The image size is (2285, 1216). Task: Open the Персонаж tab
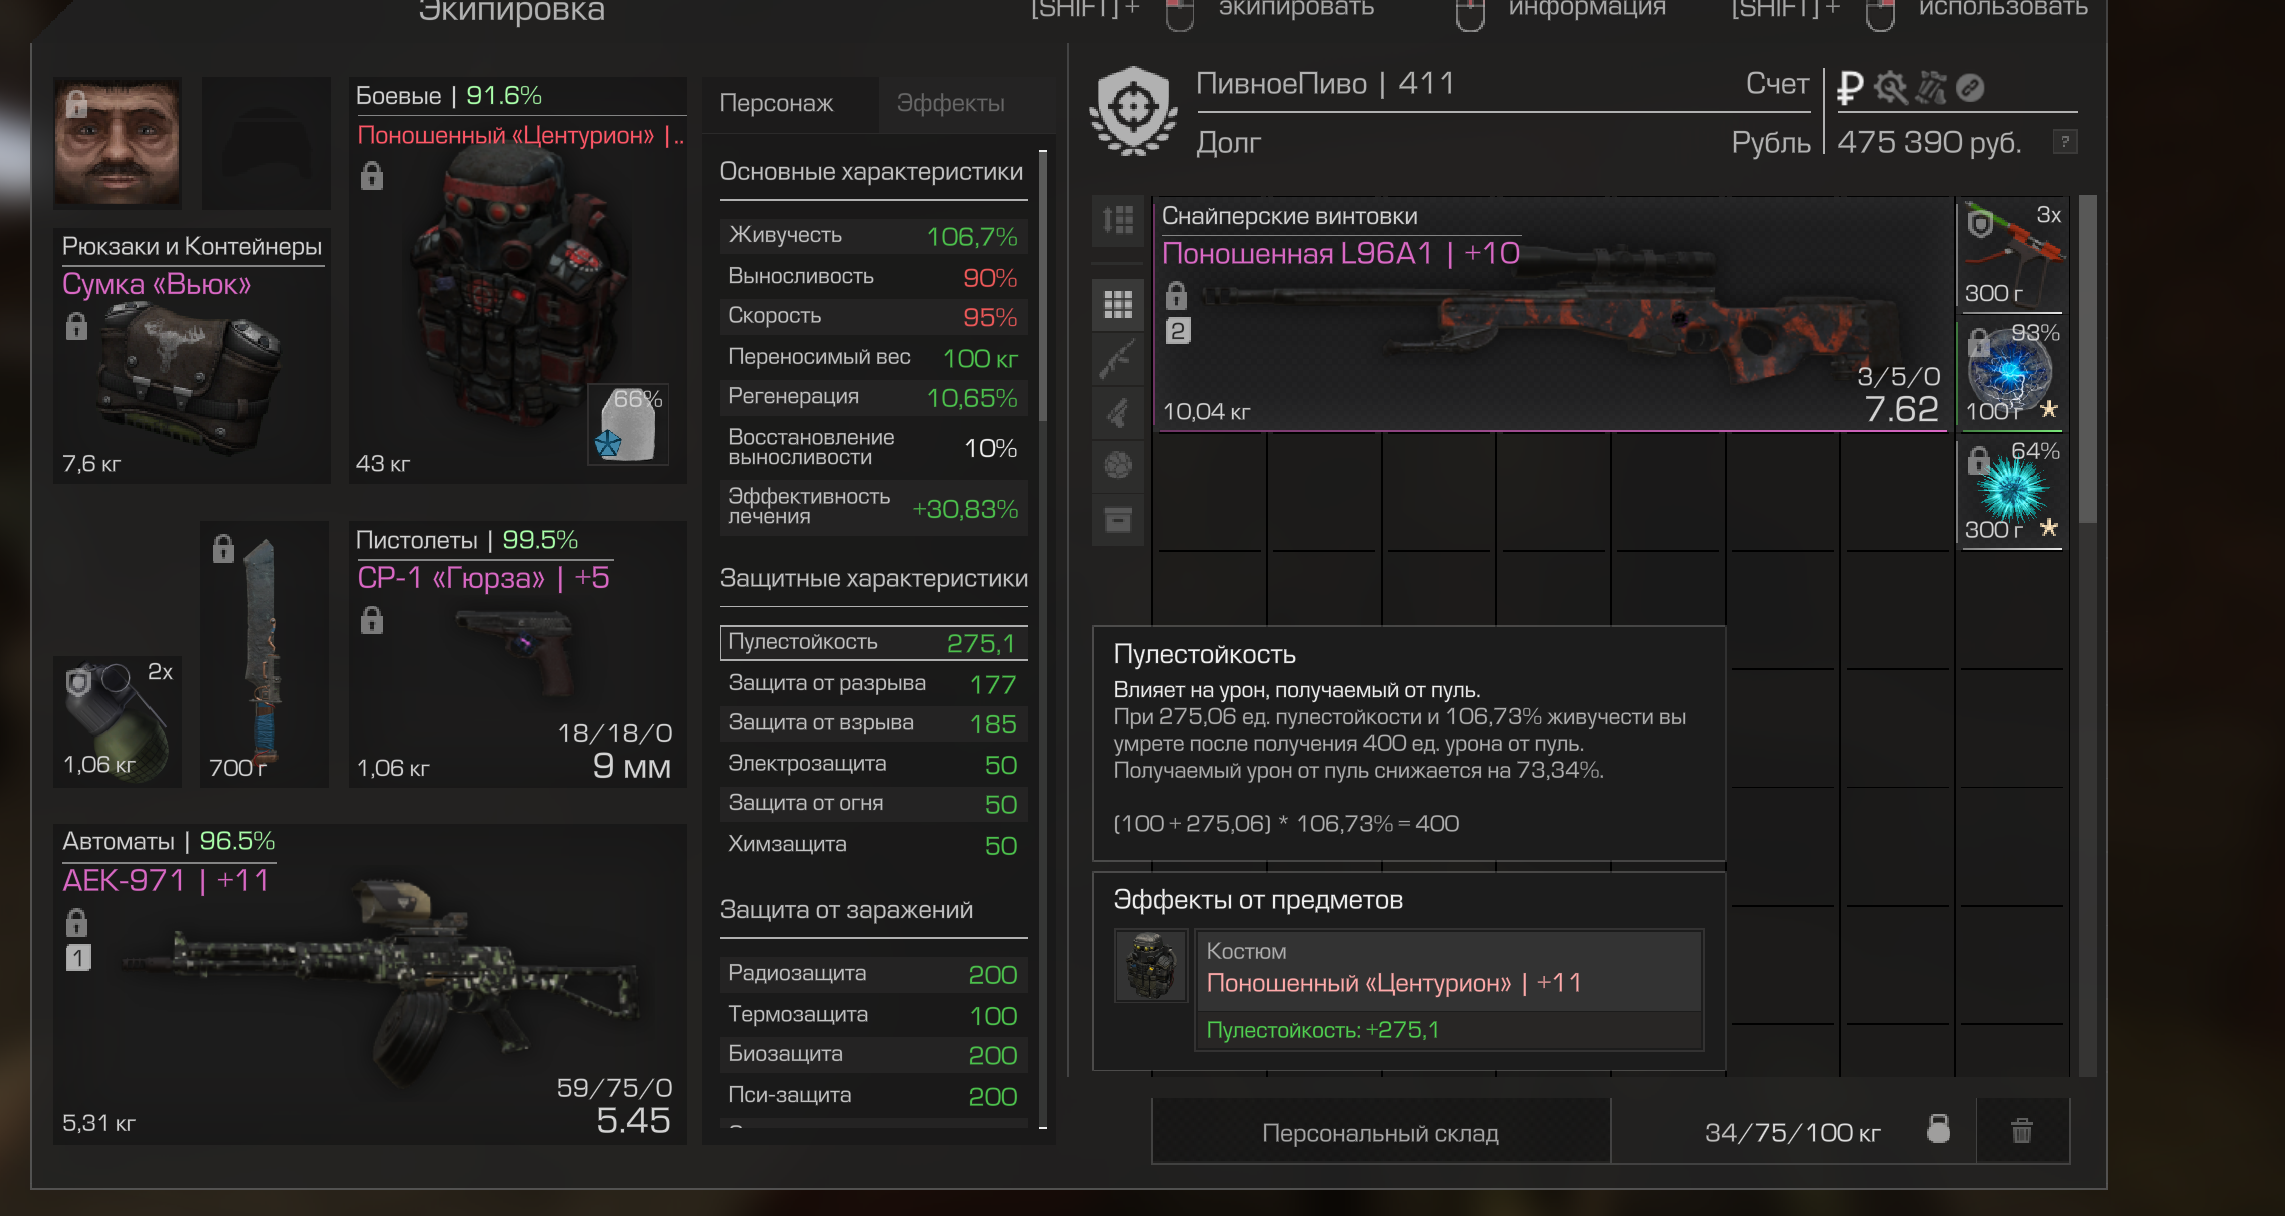point(776,103)
